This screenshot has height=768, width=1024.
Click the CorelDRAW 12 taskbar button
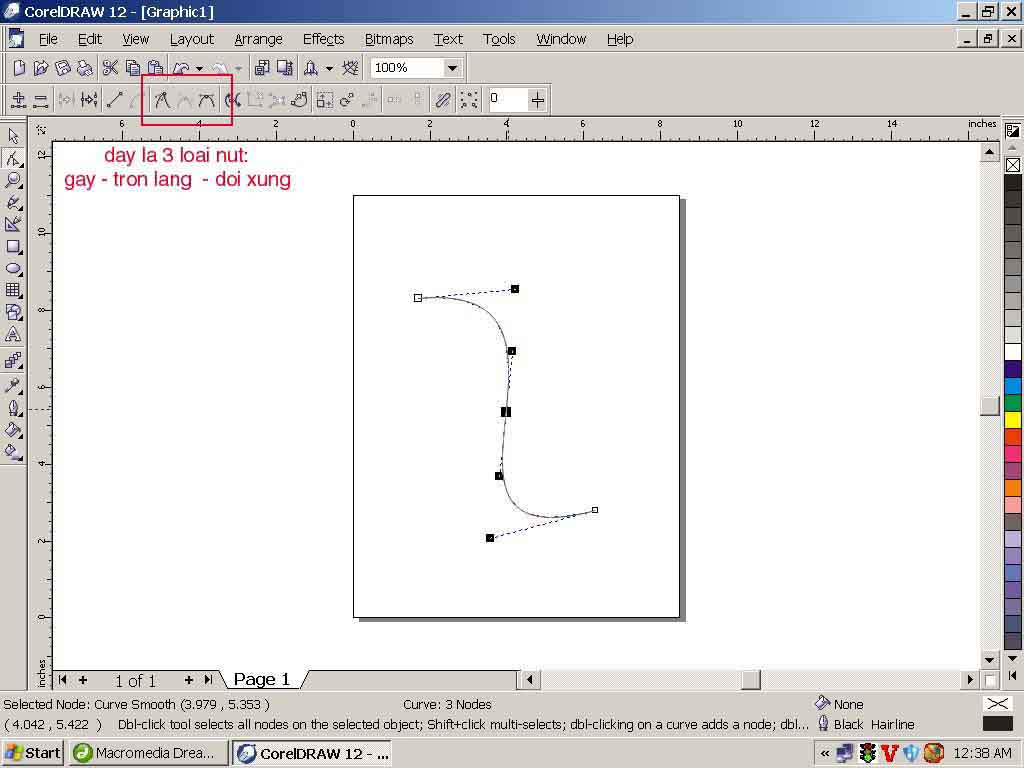313,753
